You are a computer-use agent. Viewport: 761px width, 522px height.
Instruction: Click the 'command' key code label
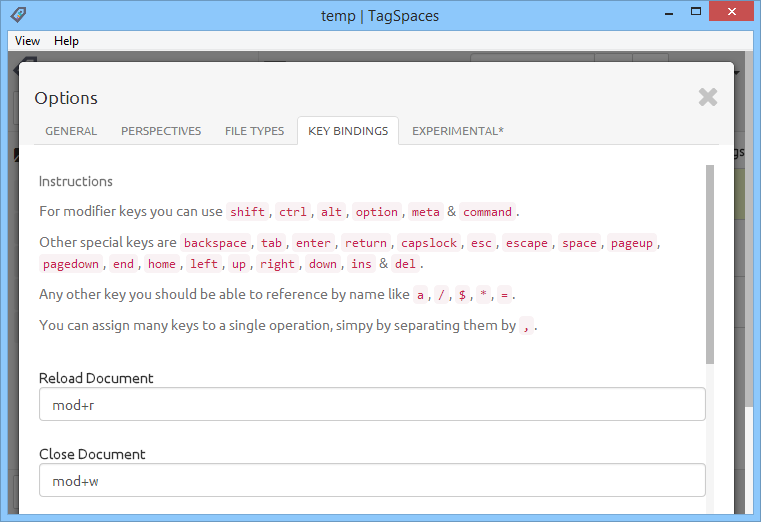point(487,212)
